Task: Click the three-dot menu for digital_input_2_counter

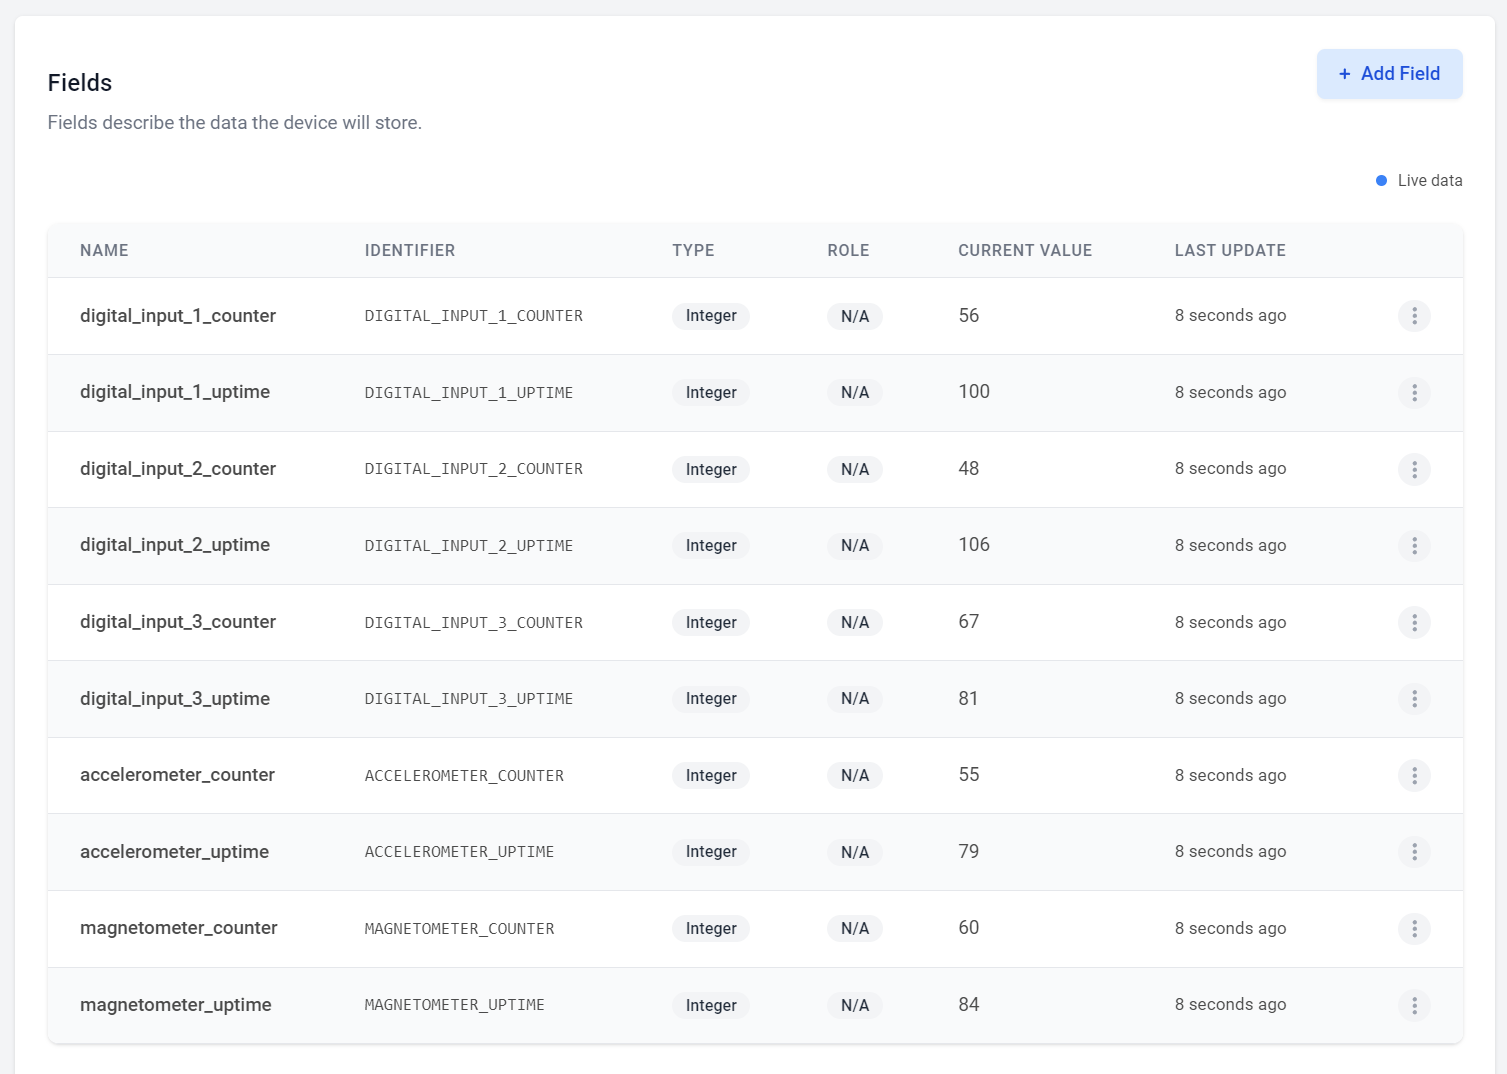Action: click(x=1414, y=469)
